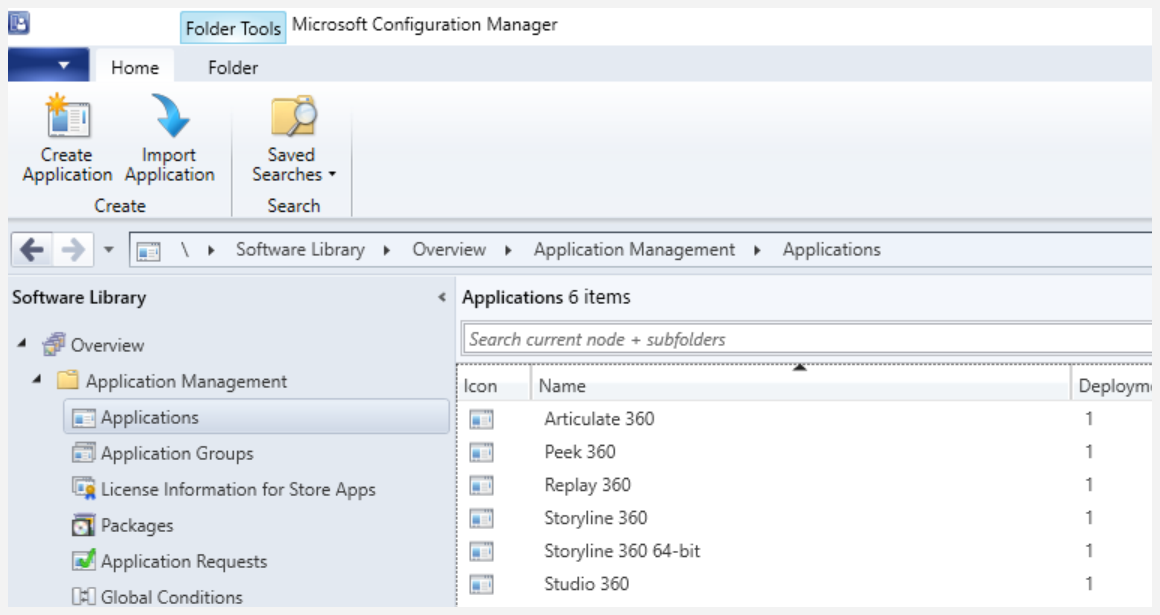Select the Peek 360 row name
Screen dimensions: 1160x615
580,451
